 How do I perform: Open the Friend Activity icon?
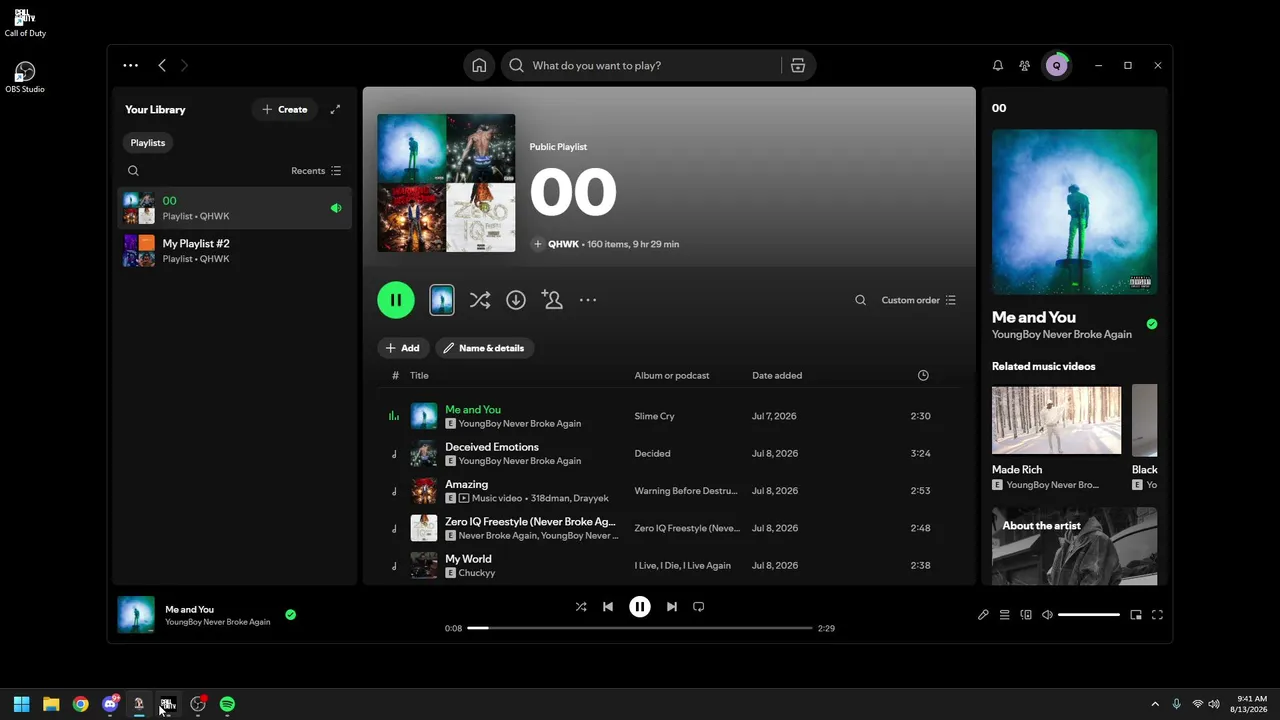(1024, 65)
